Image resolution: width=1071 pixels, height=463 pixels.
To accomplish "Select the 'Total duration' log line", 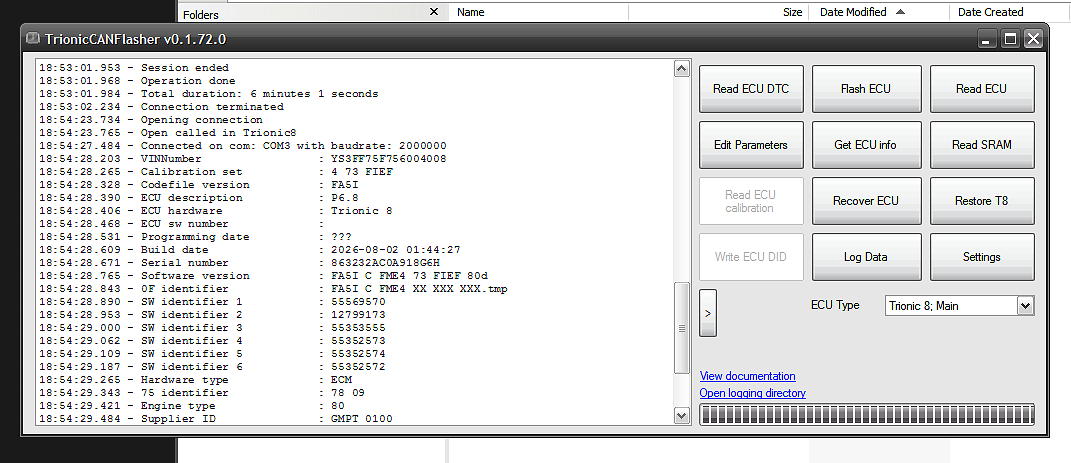I will pos(208,94).
